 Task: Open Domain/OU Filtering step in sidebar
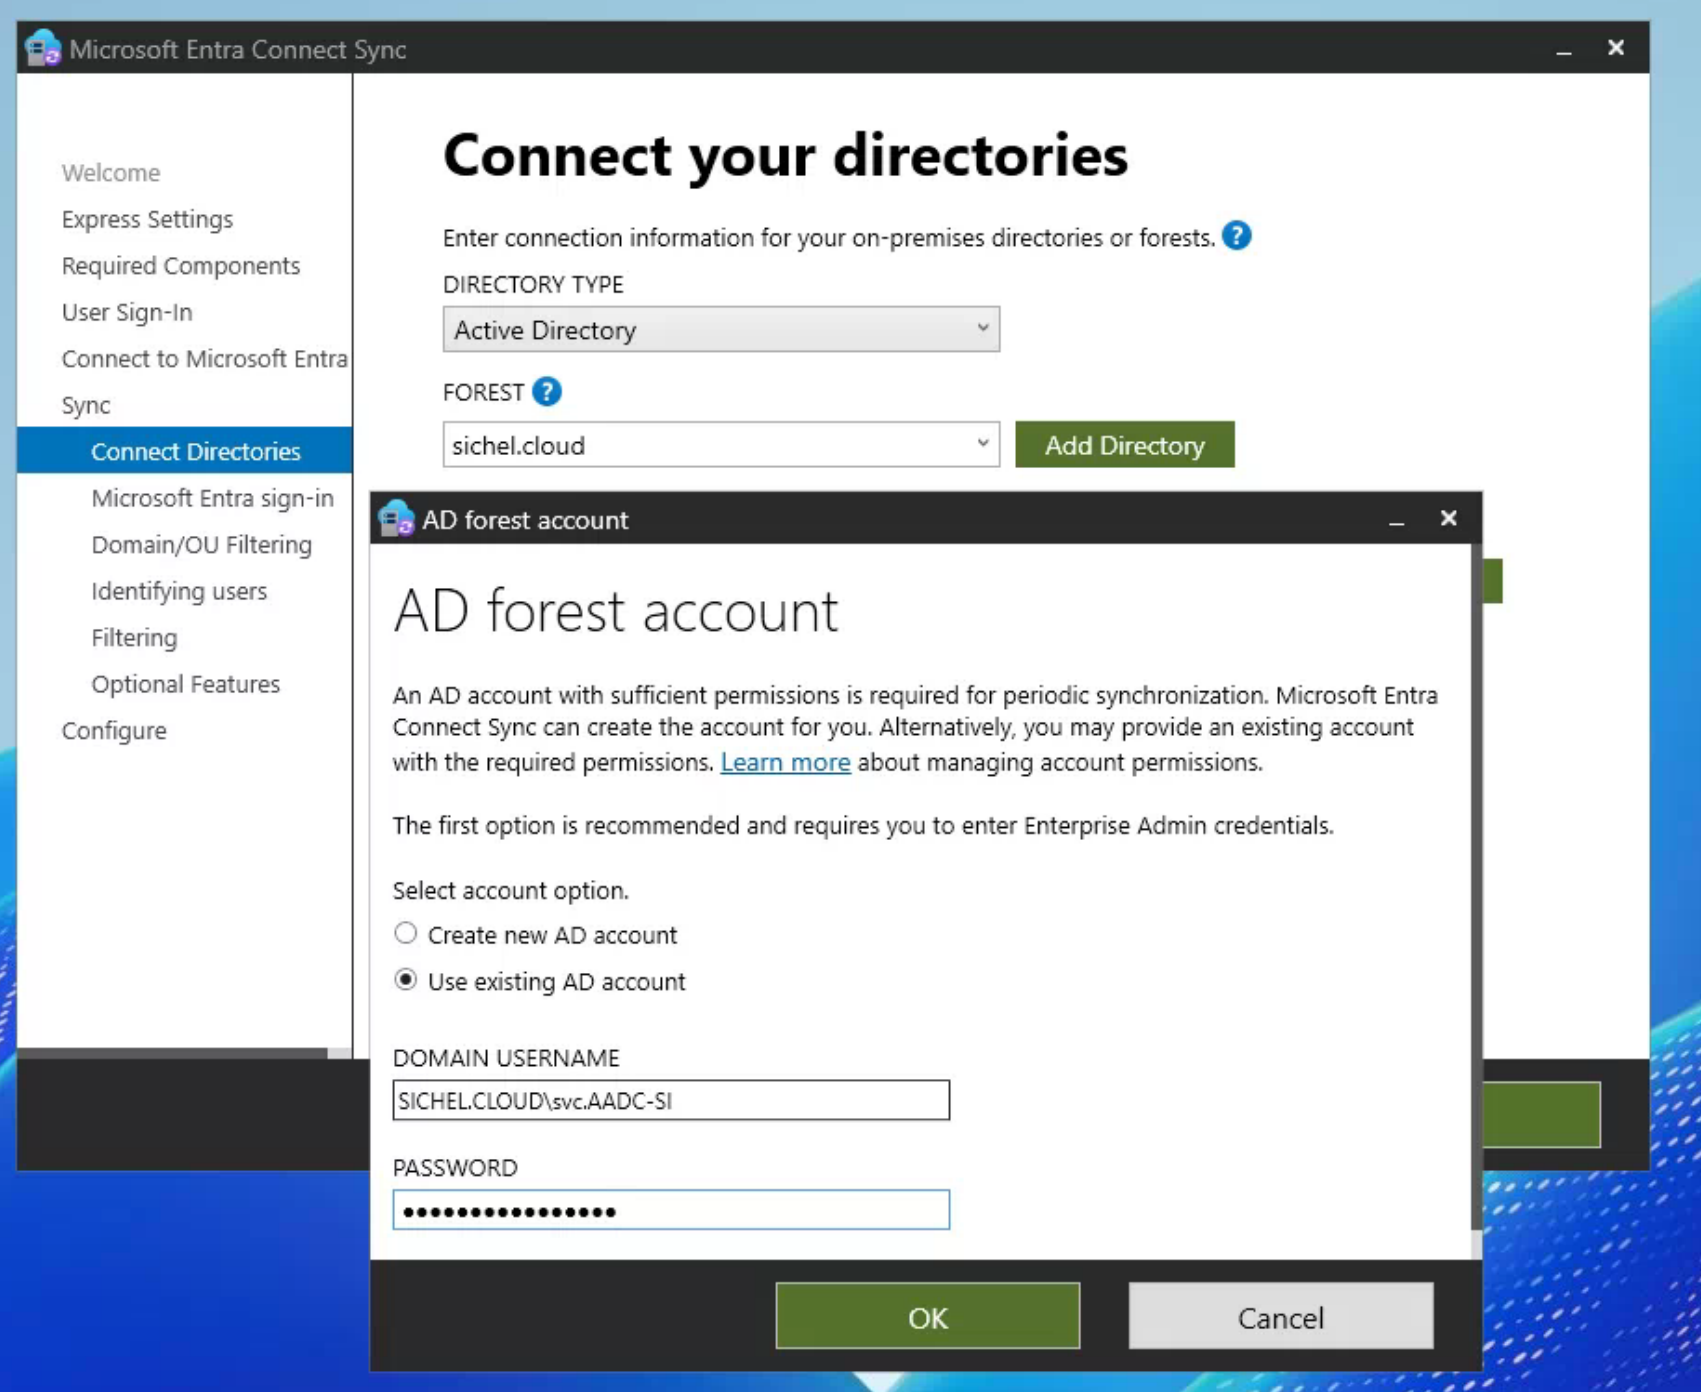(201, 545)
